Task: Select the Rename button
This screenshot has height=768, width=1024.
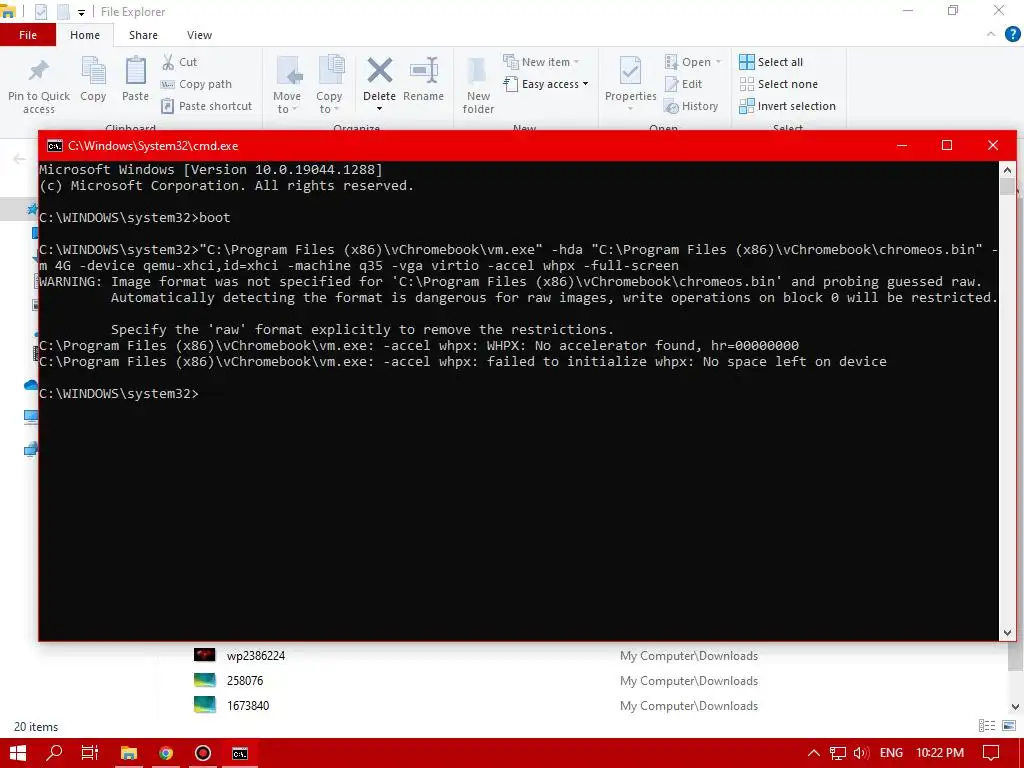Action: pyautogui.click(x=423, y=80)
